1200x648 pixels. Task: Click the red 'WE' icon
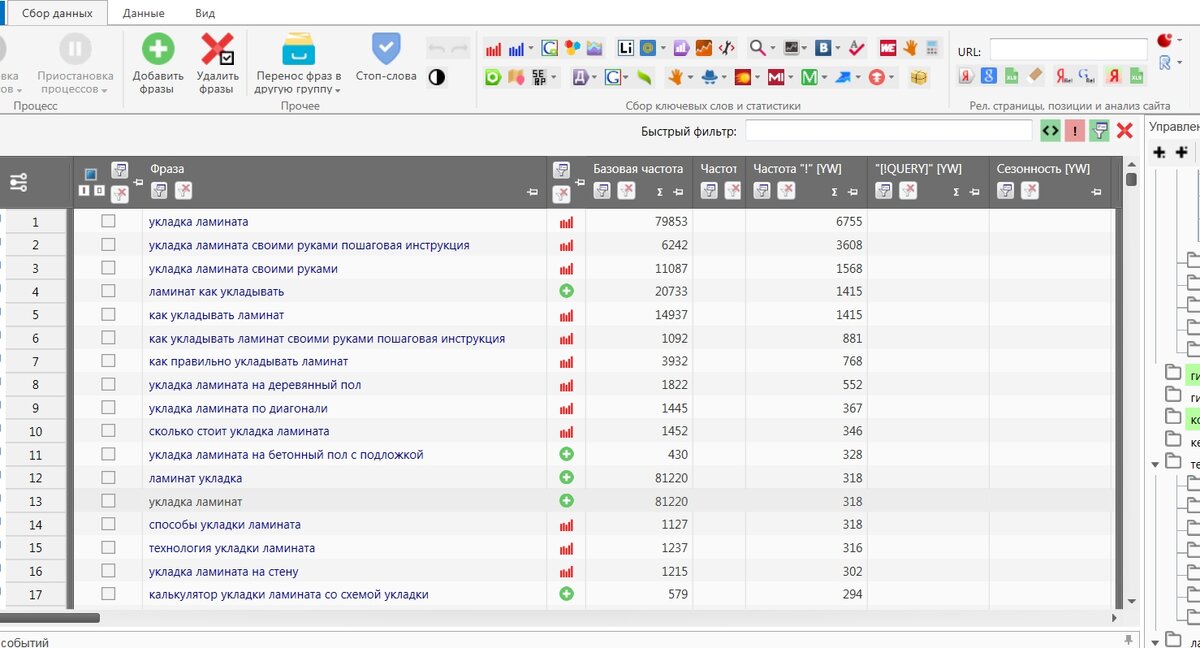tap(888, 48)
